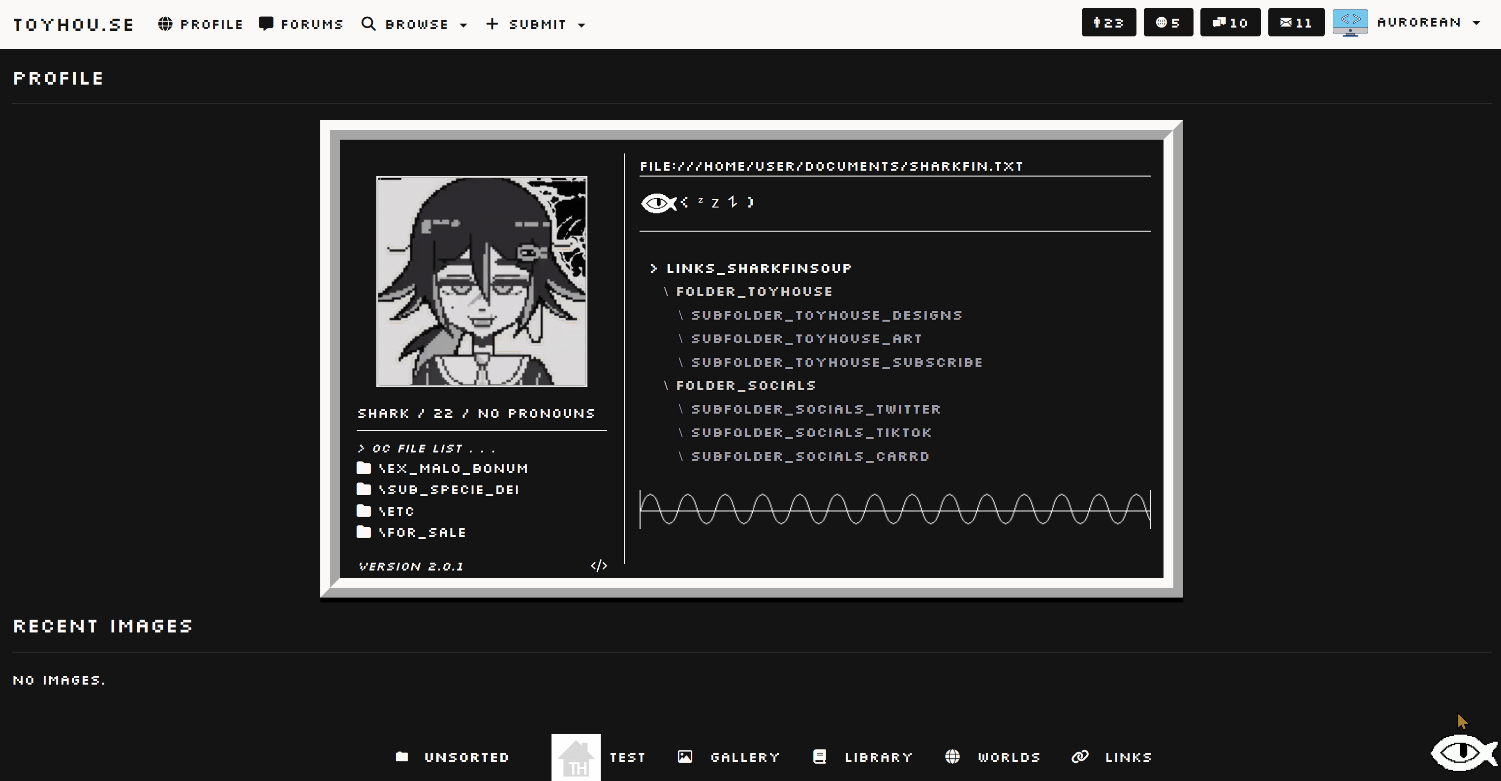This screenshot has width=1501, height=781.
Task: Select FOLDER_SOCIALS in the tree
Action: [x=746, y=385]
